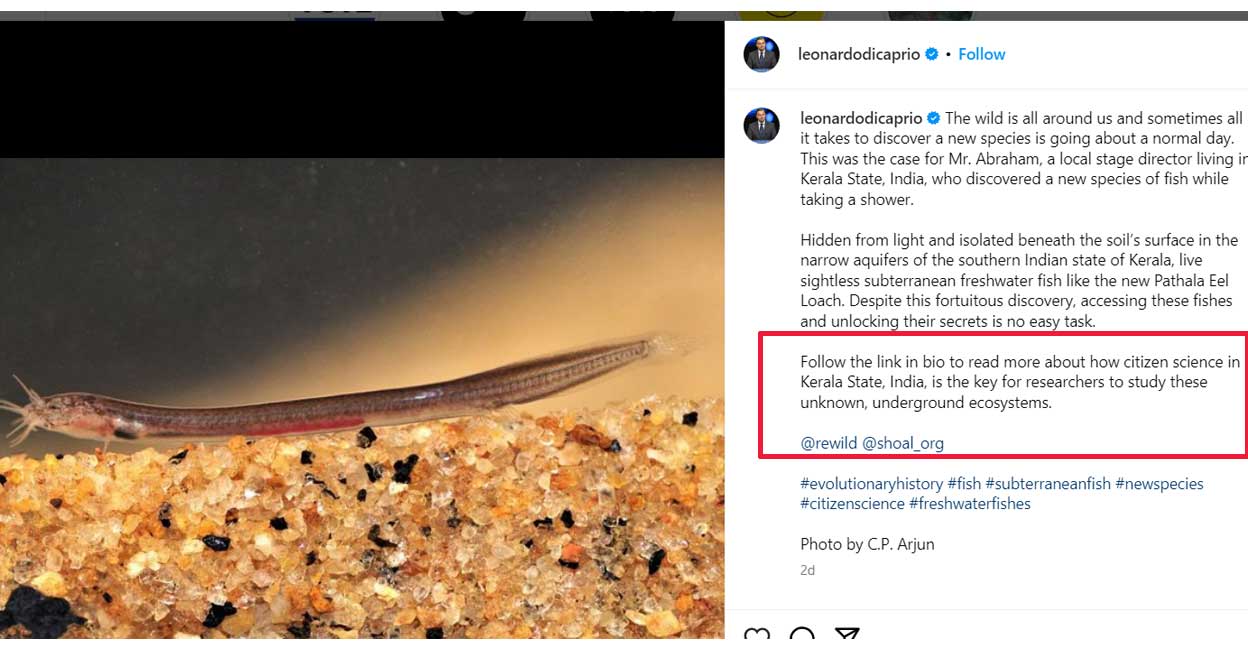Click the caption profile avatar
This screenshot has width=1248, height=650.
pyautogui.click(x=761, y=125)
